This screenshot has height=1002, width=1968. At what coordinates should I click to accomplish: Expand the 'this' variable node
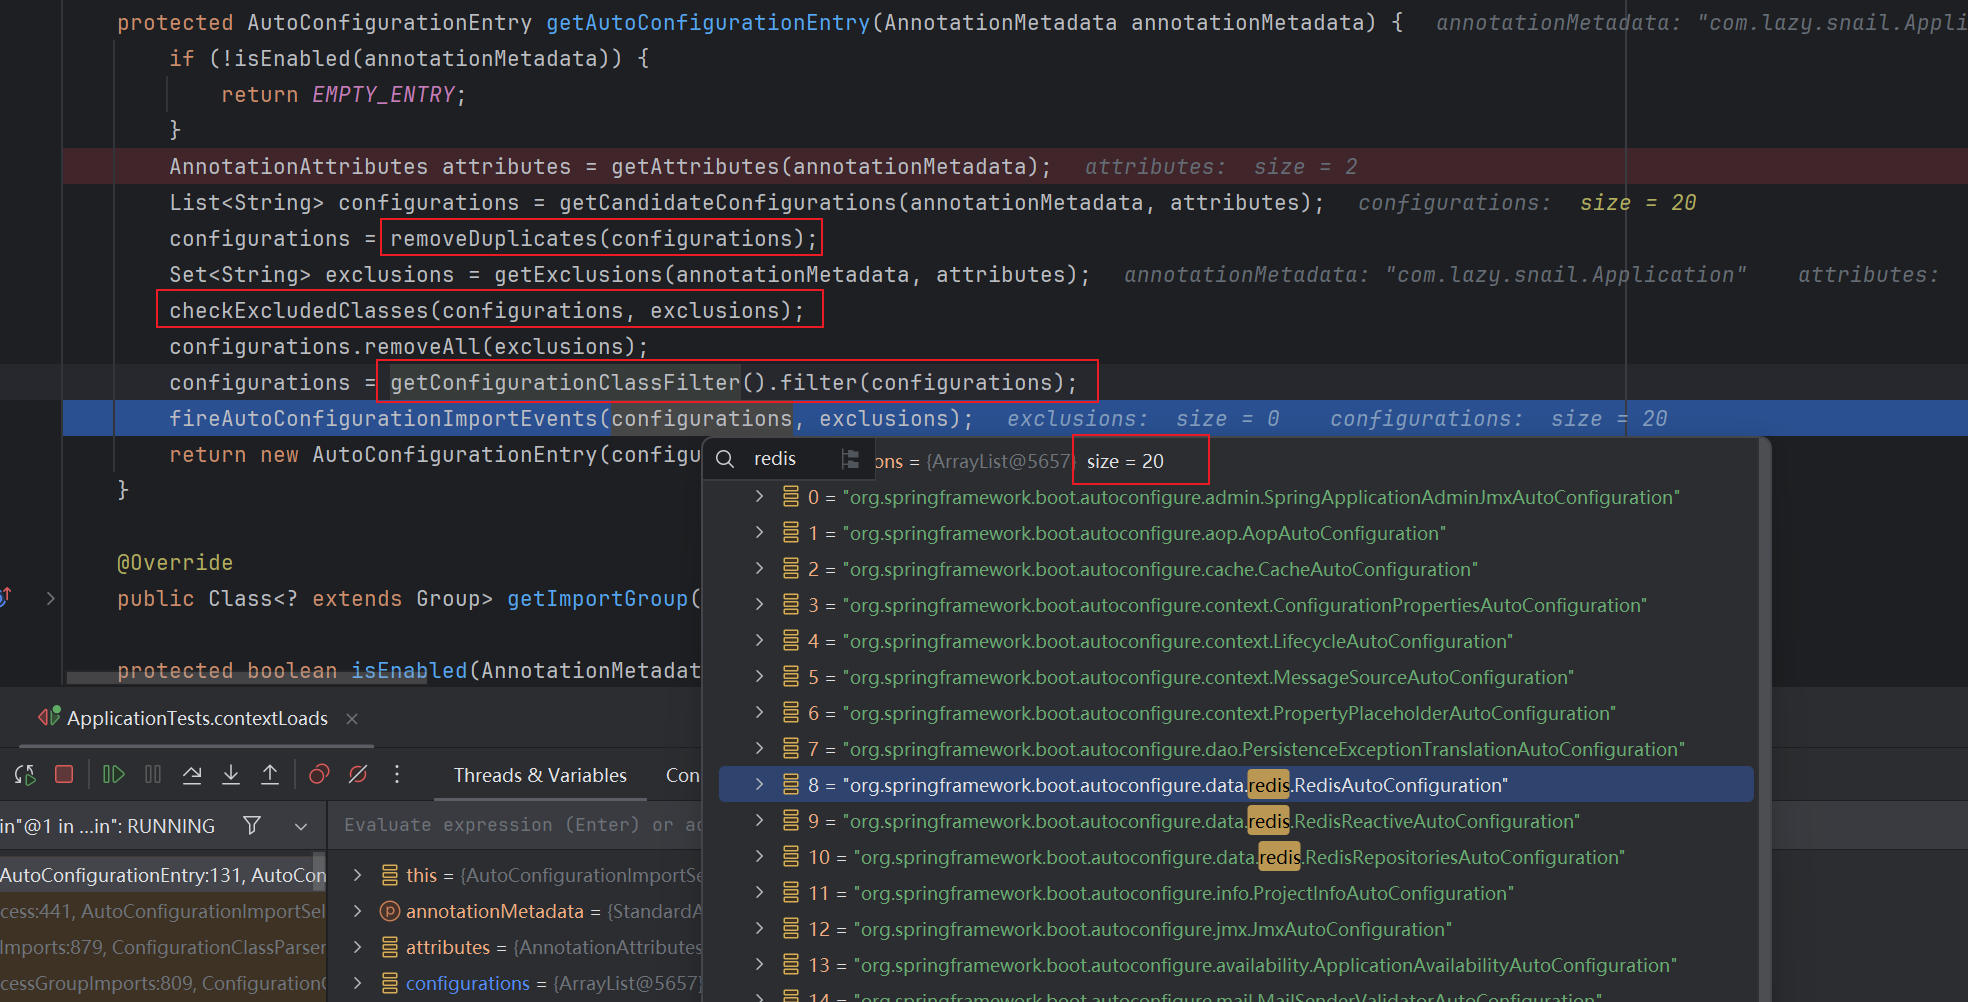click(357, 875)
